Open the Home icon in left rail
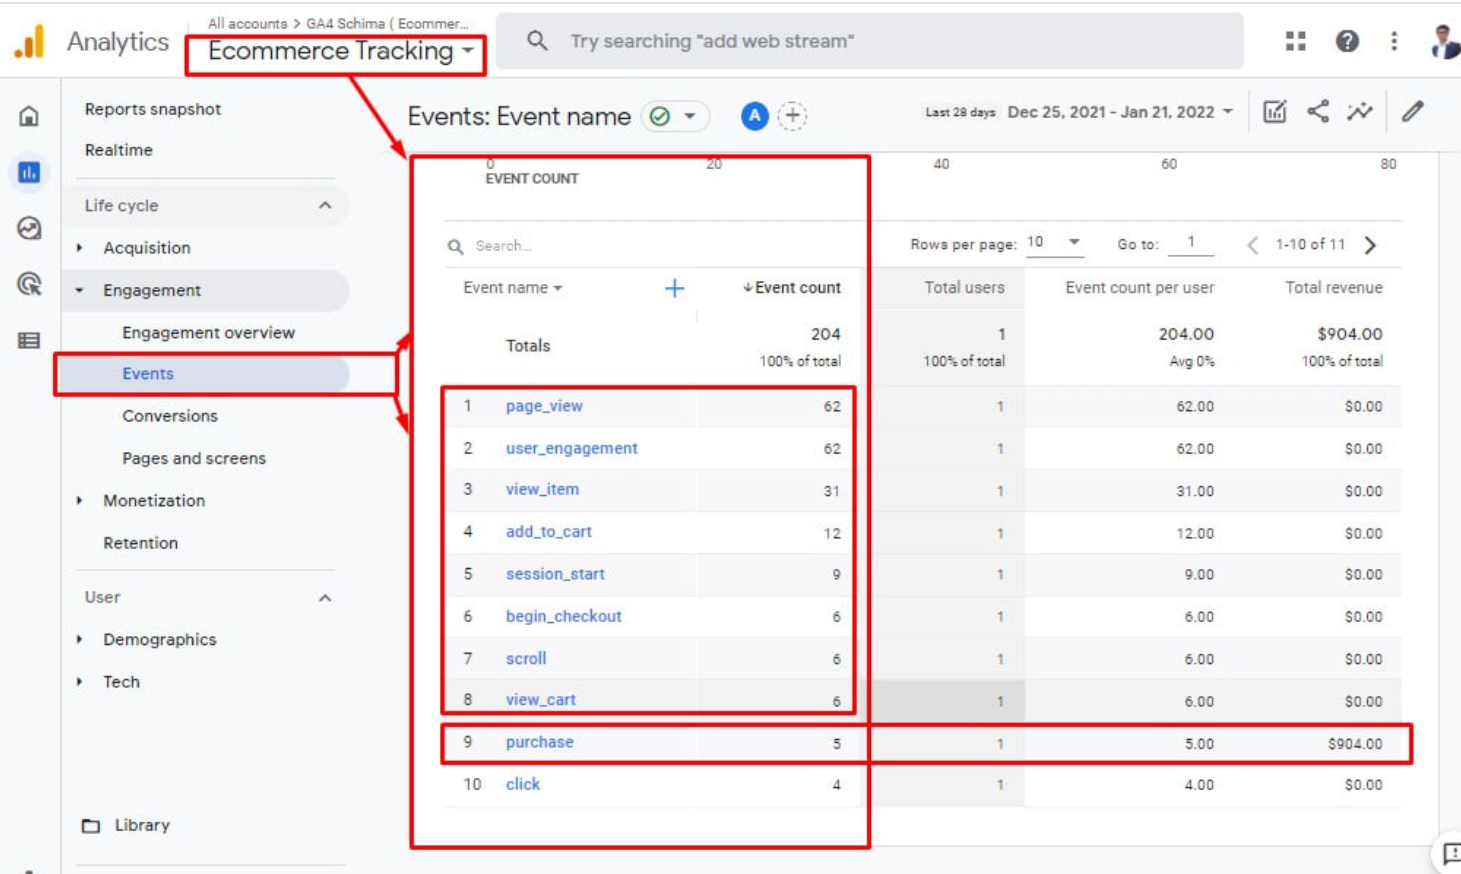This screenshot has width=1461, height=874. click(29, 116)
